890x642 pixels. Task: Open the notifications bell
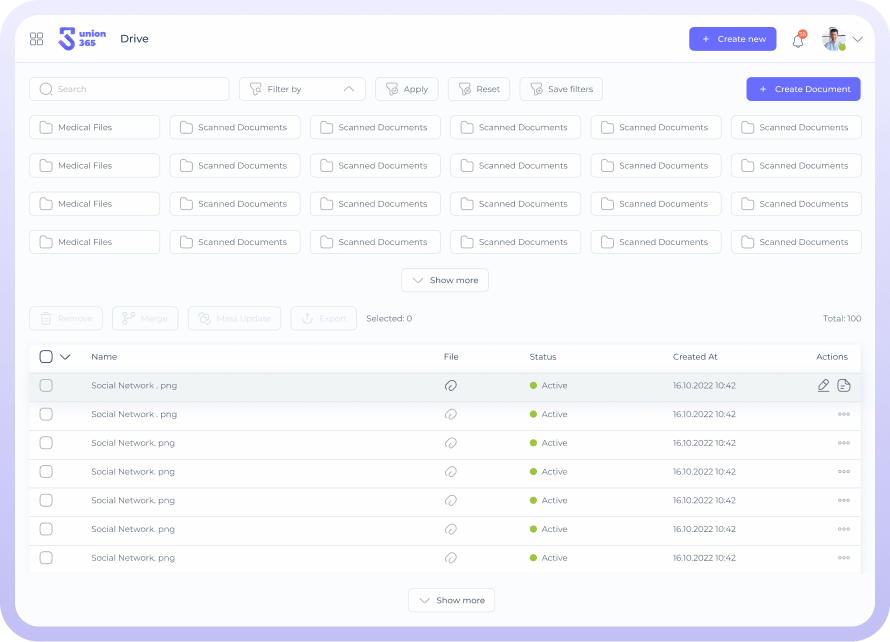(x=798, y=40)
